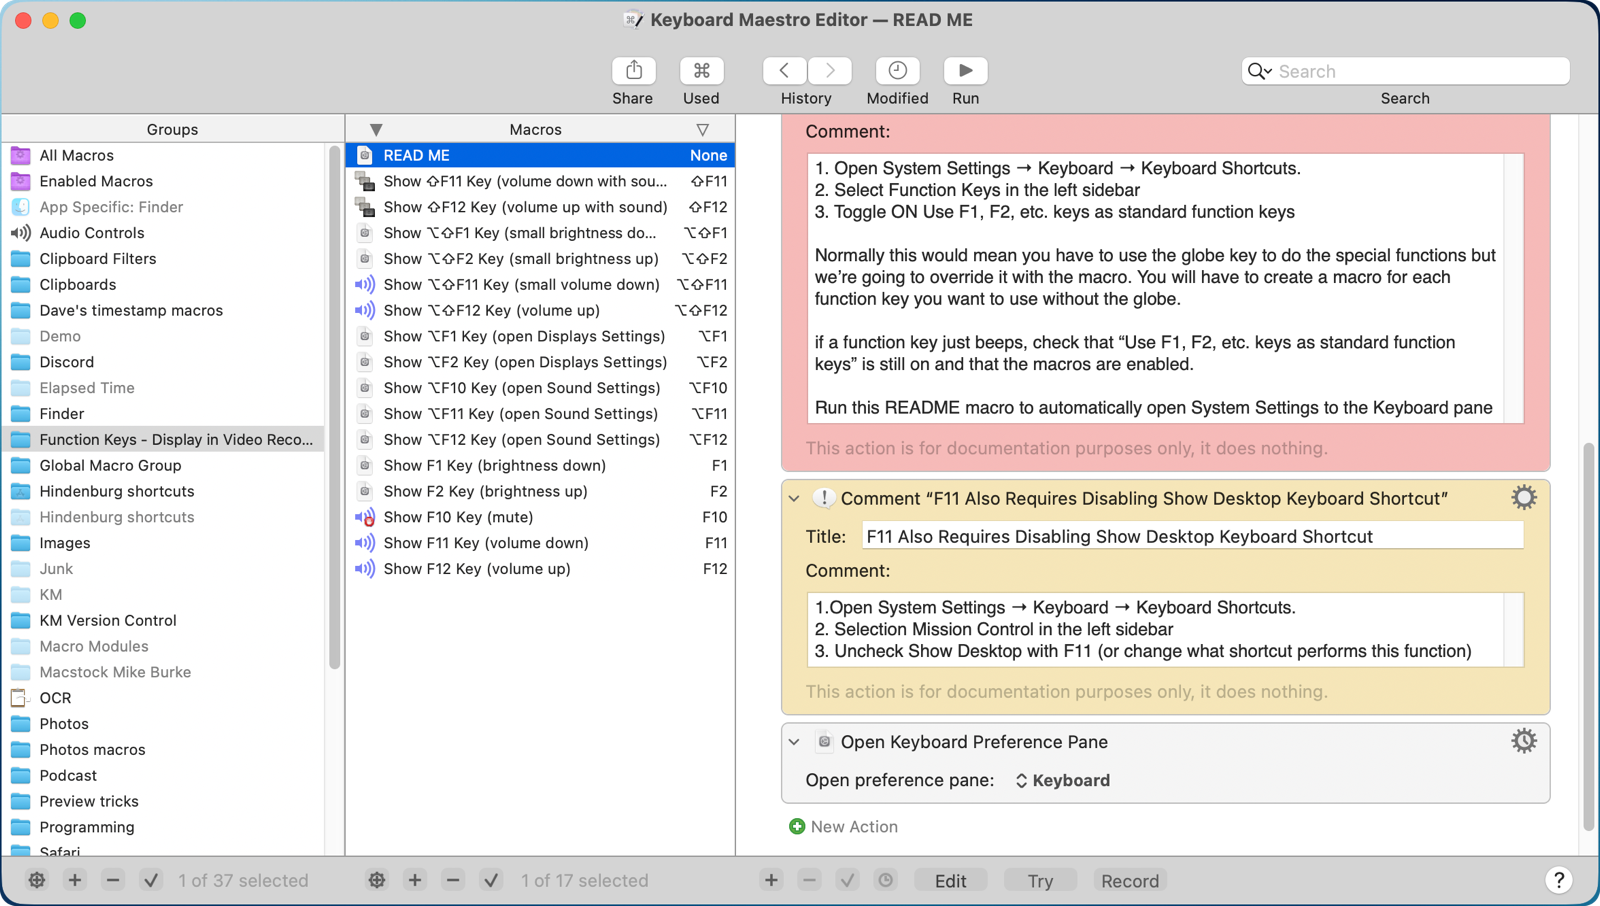Select the Programming group
Screen dimensions: 1600x906
coord(165,827)
